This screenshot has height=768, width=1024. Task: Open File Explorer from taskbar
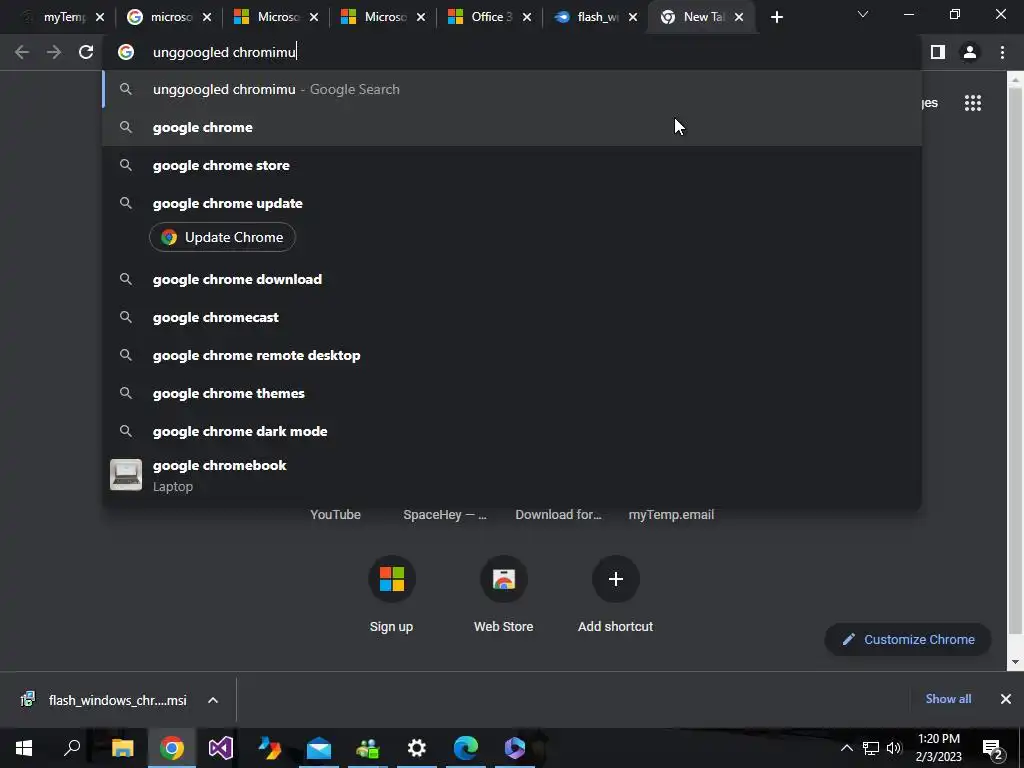tap(123, 748)
